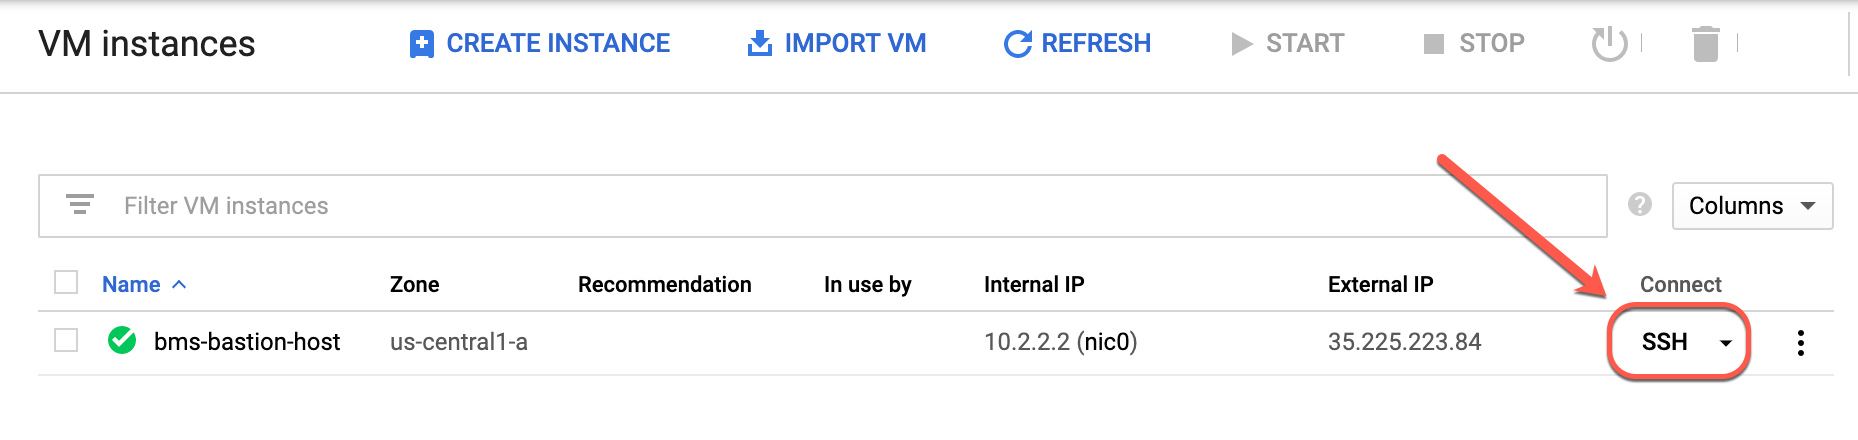Screen dimensions: 1858x440
Task: Click the filter list icon in the filter bar
Action: point(80,205)
